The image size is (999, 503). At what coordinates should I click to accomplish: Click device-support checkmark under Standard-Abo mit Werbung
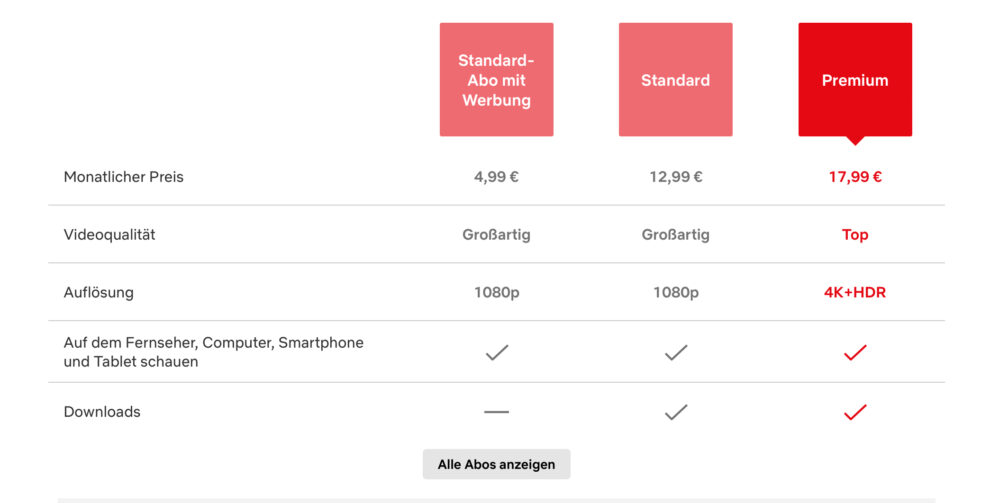496,352
